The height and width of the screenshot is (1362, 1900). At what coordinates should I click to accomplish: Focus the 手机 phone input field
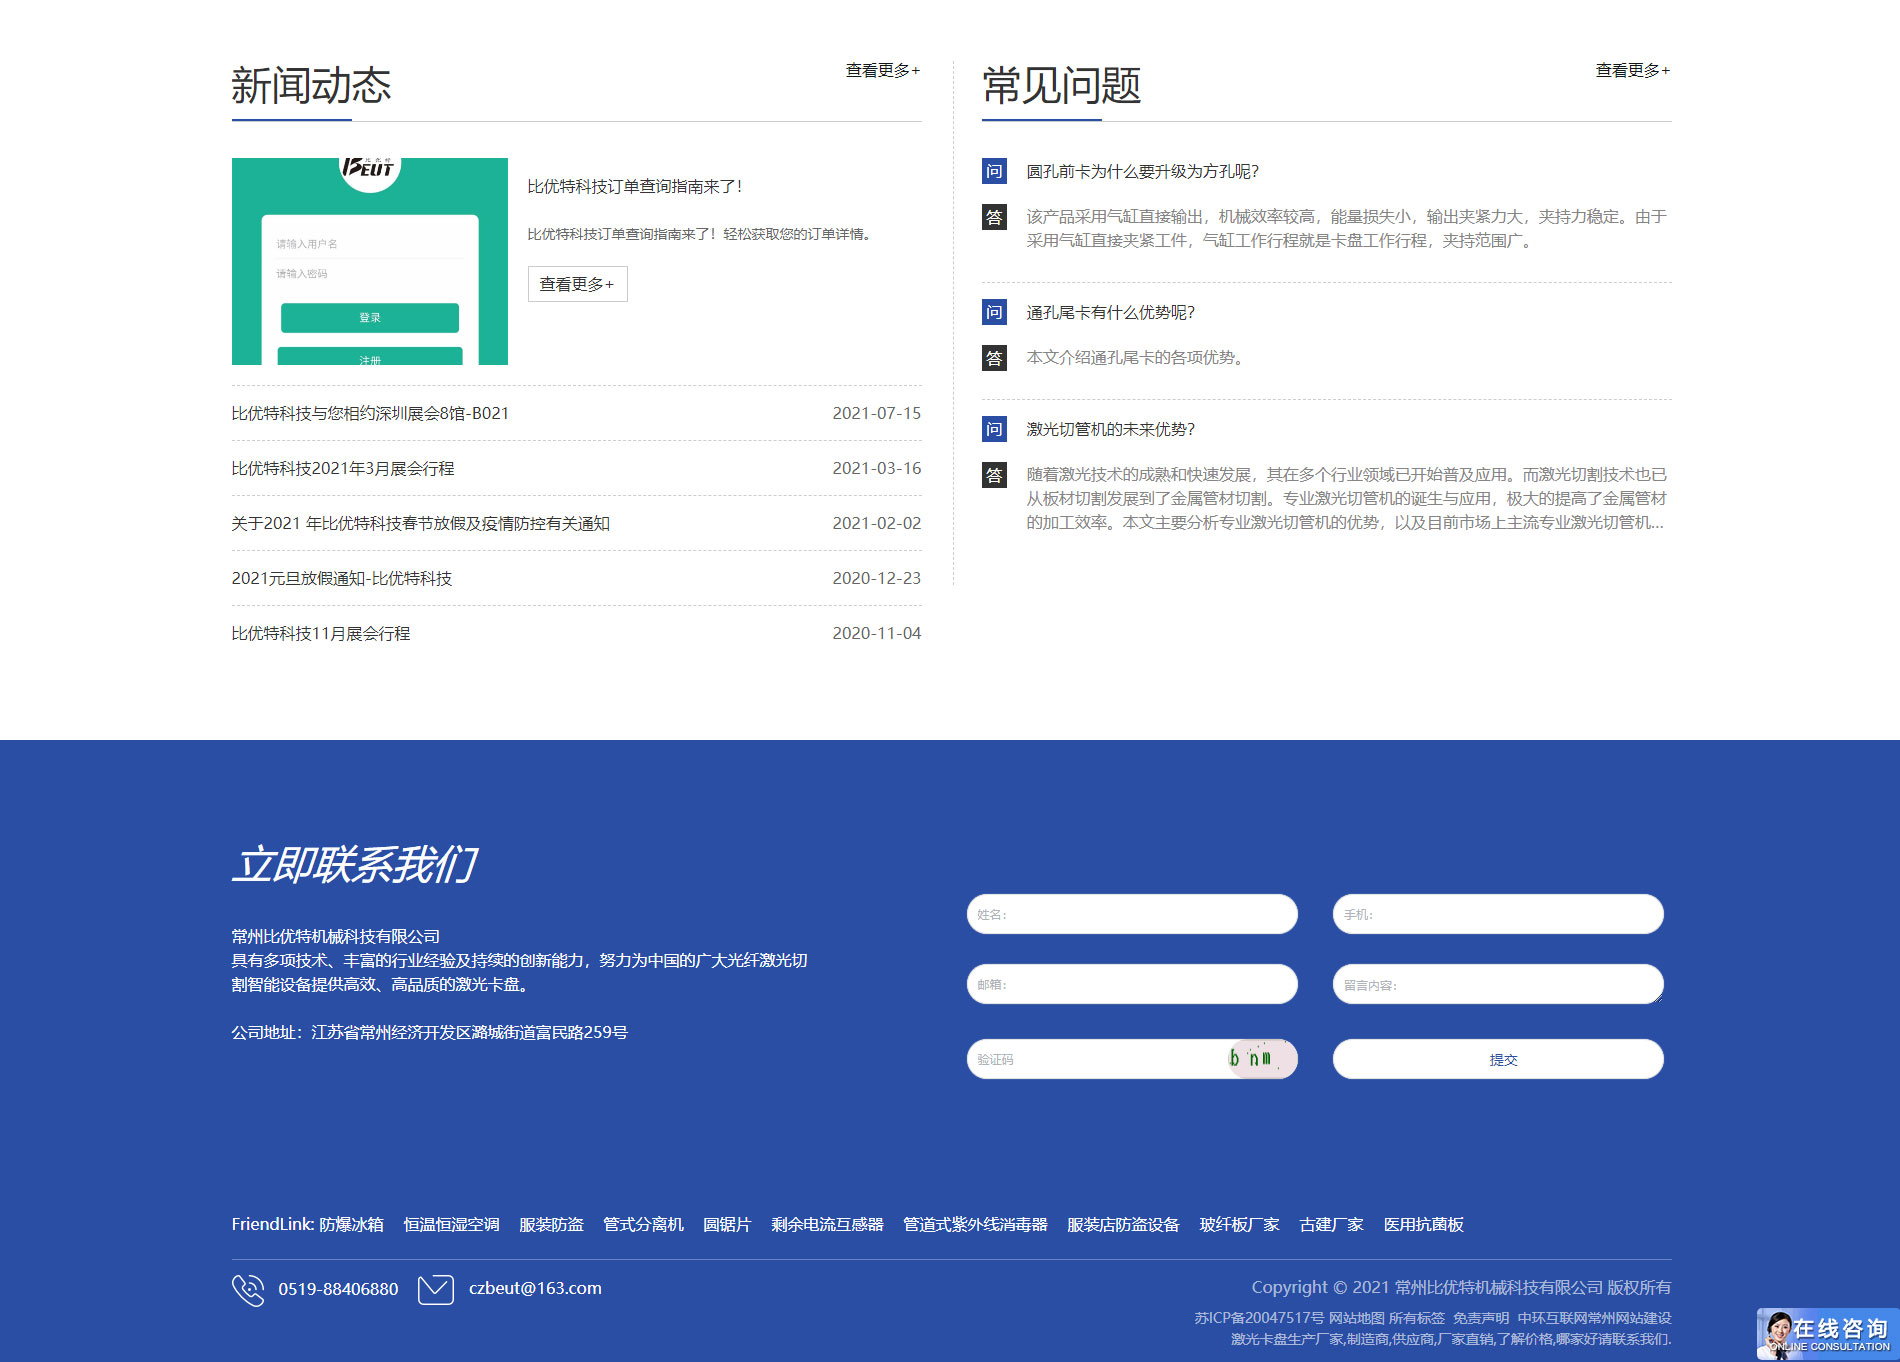(1497, 914)
